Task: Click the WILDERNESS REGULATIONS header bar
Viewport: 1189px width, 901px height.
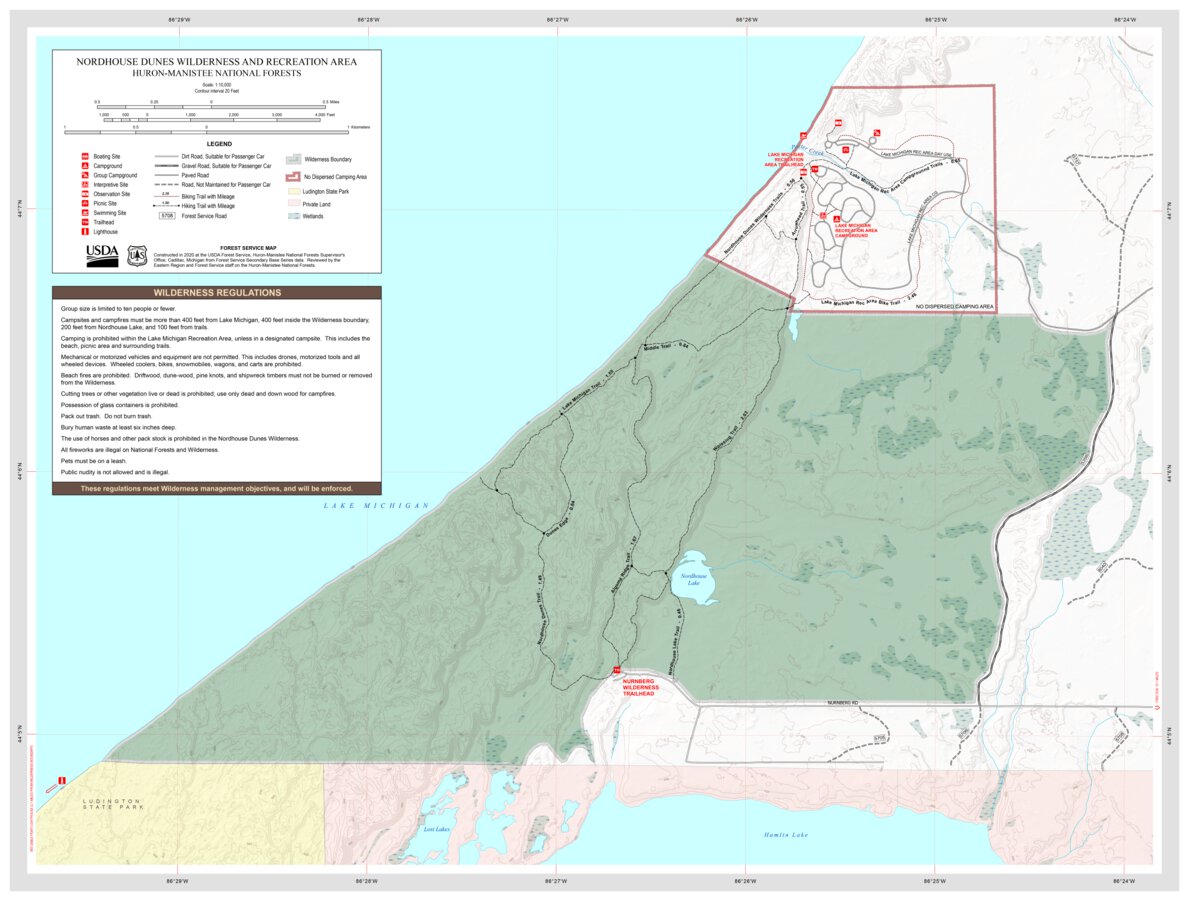Action: click(x=216, y=292)
